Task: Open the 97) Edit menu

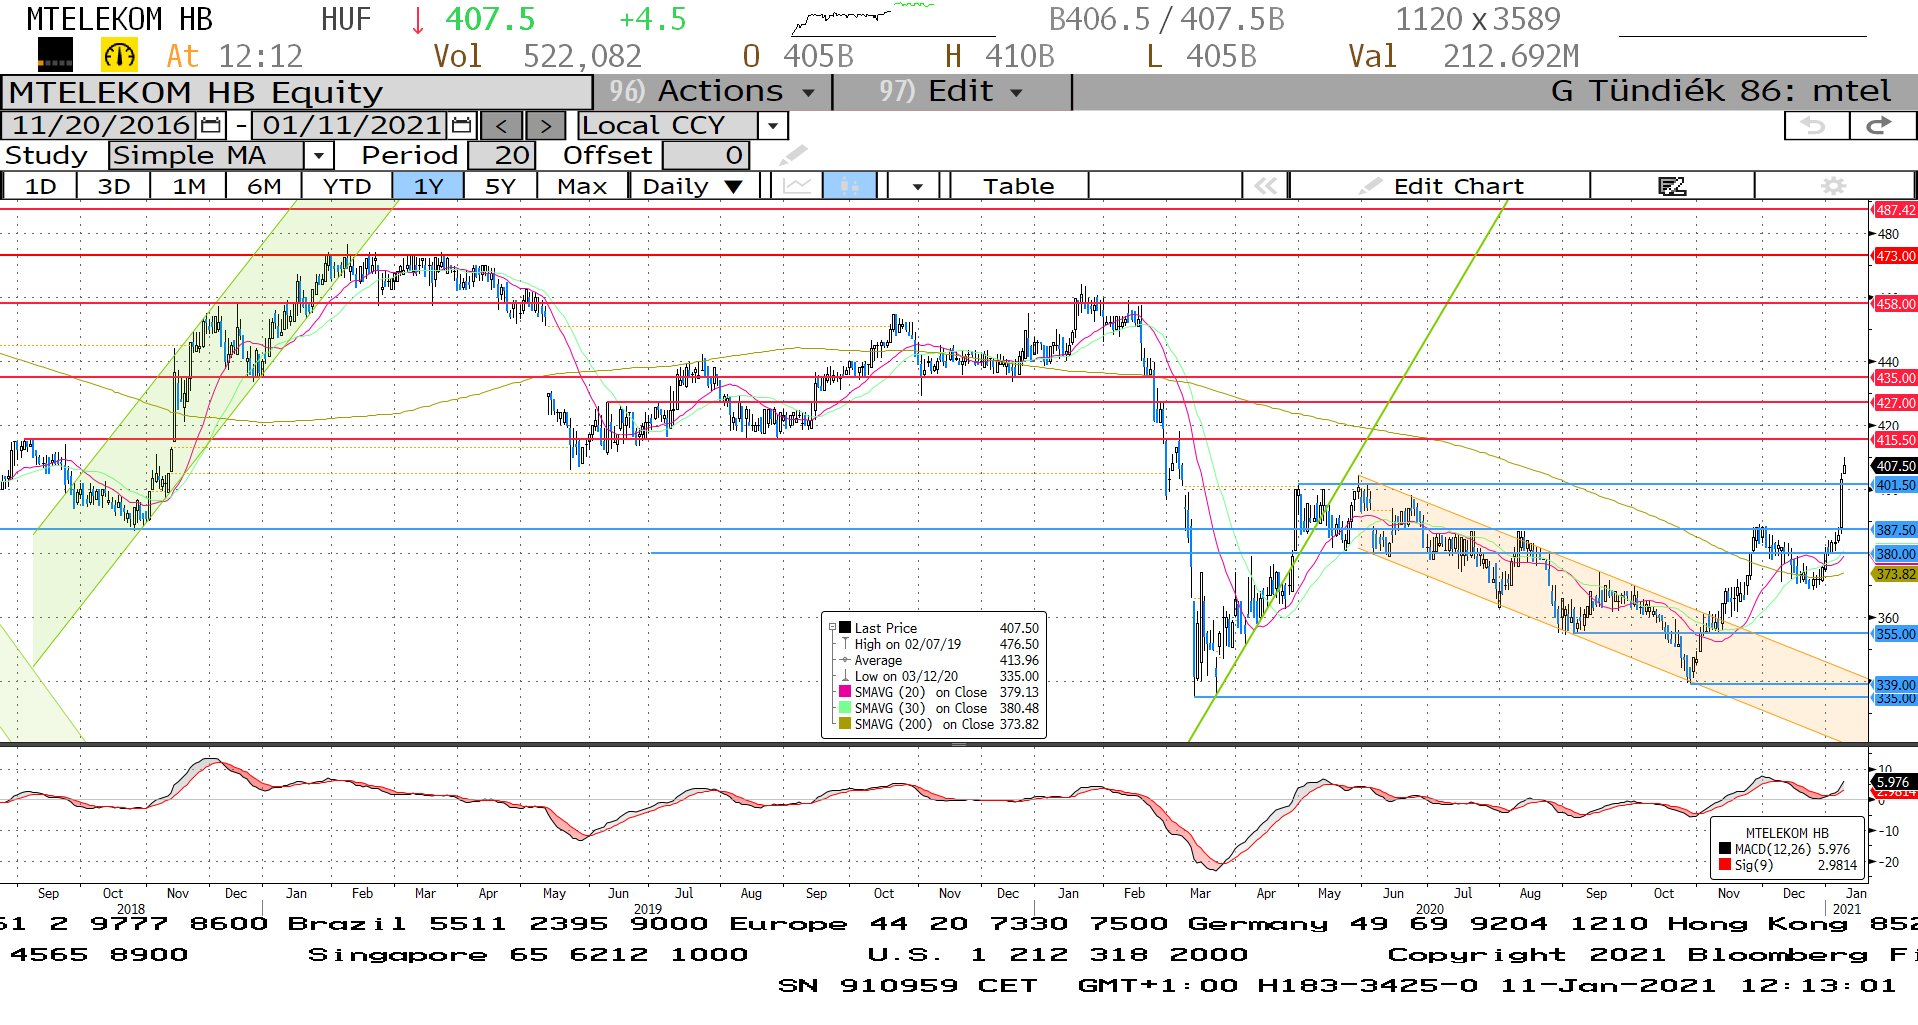Action: [x=951, y=91]
